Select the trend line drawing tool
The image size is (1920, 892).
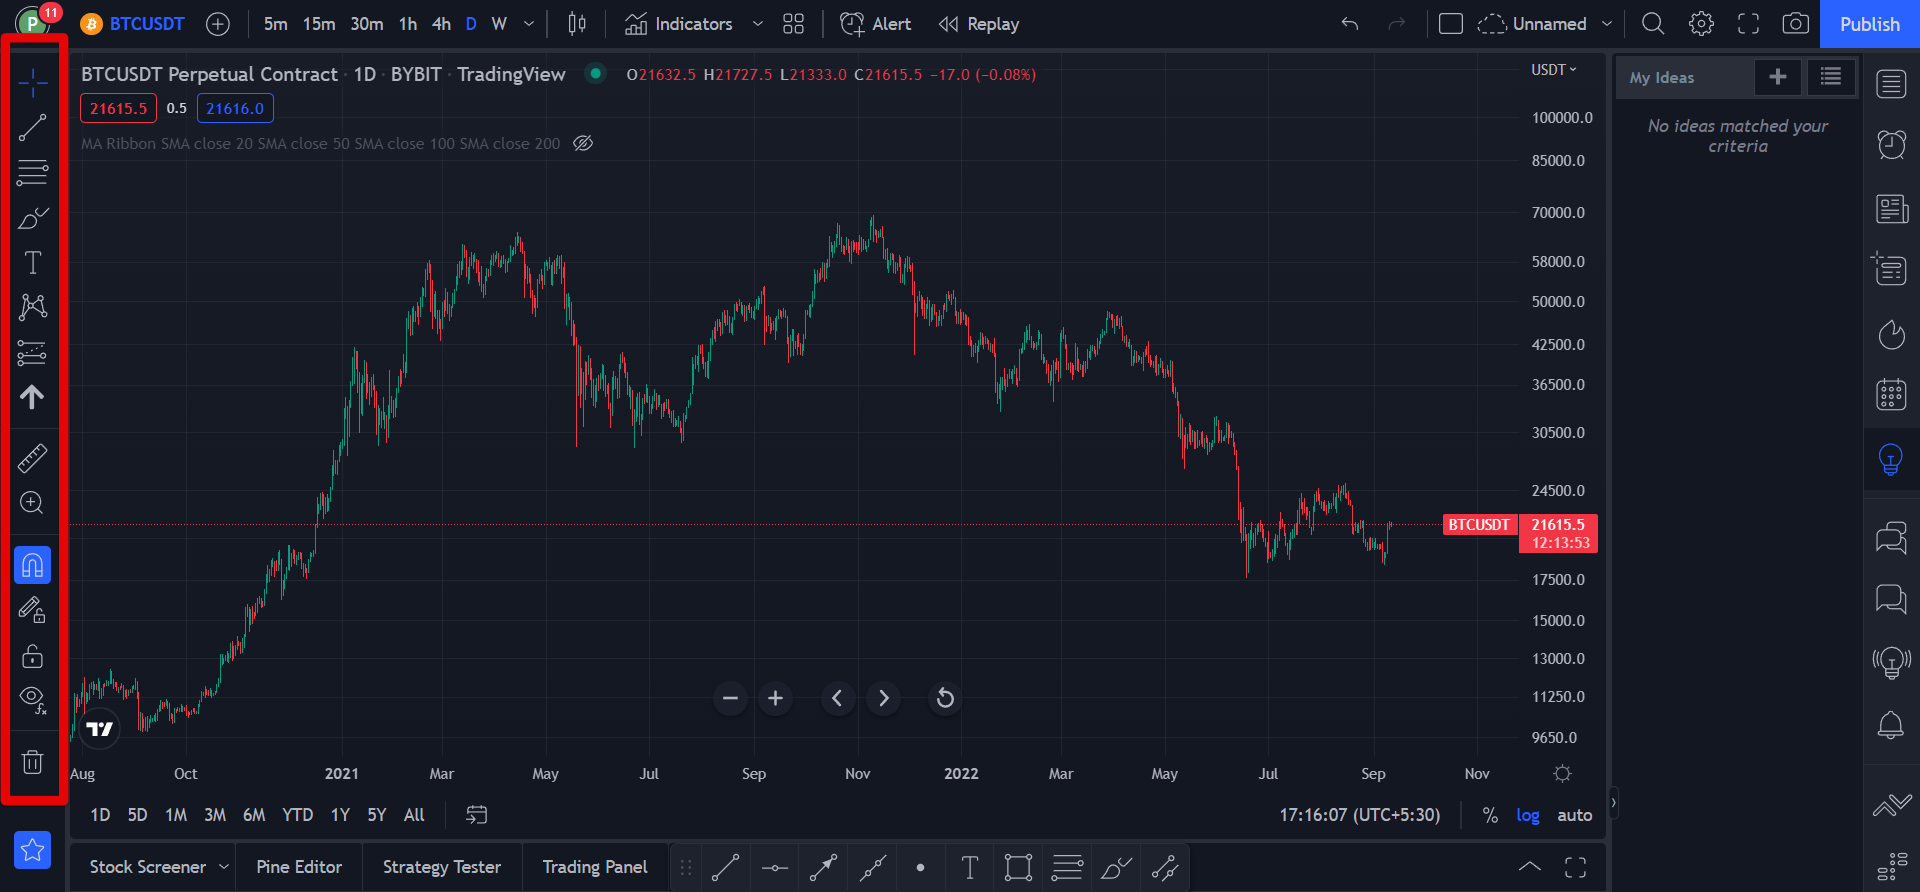[32, 127]
